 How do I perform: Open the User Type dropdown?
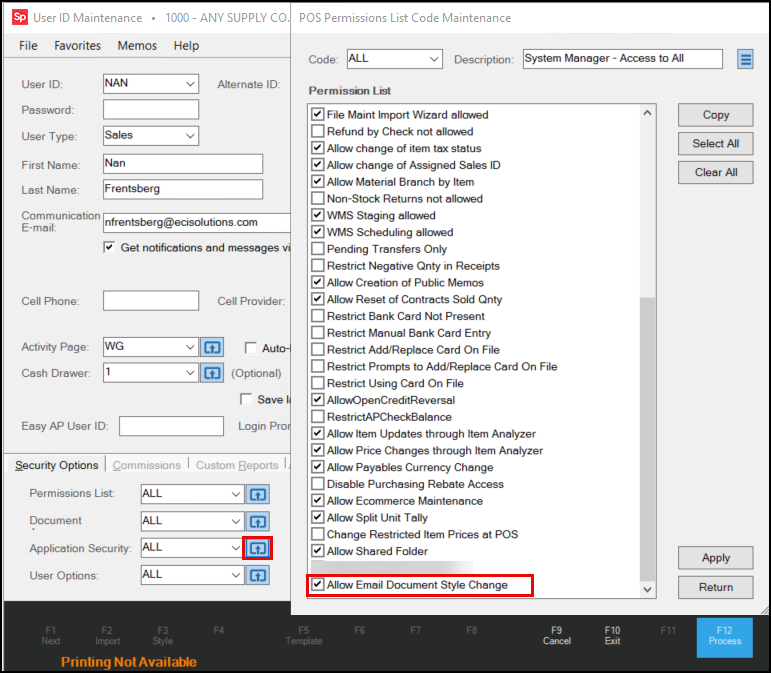(x=190, y=136)
